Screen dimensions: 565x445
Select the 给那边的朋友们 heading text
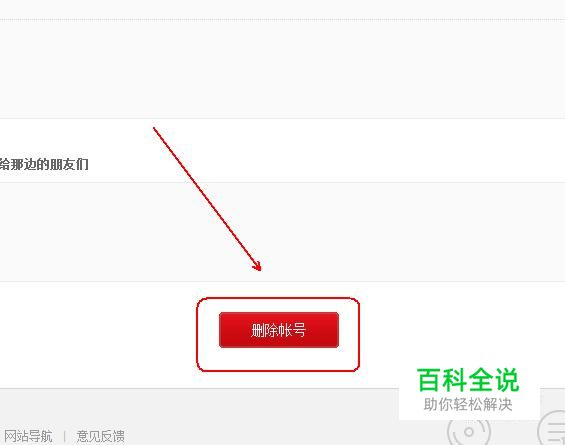[x=44, y=164]
